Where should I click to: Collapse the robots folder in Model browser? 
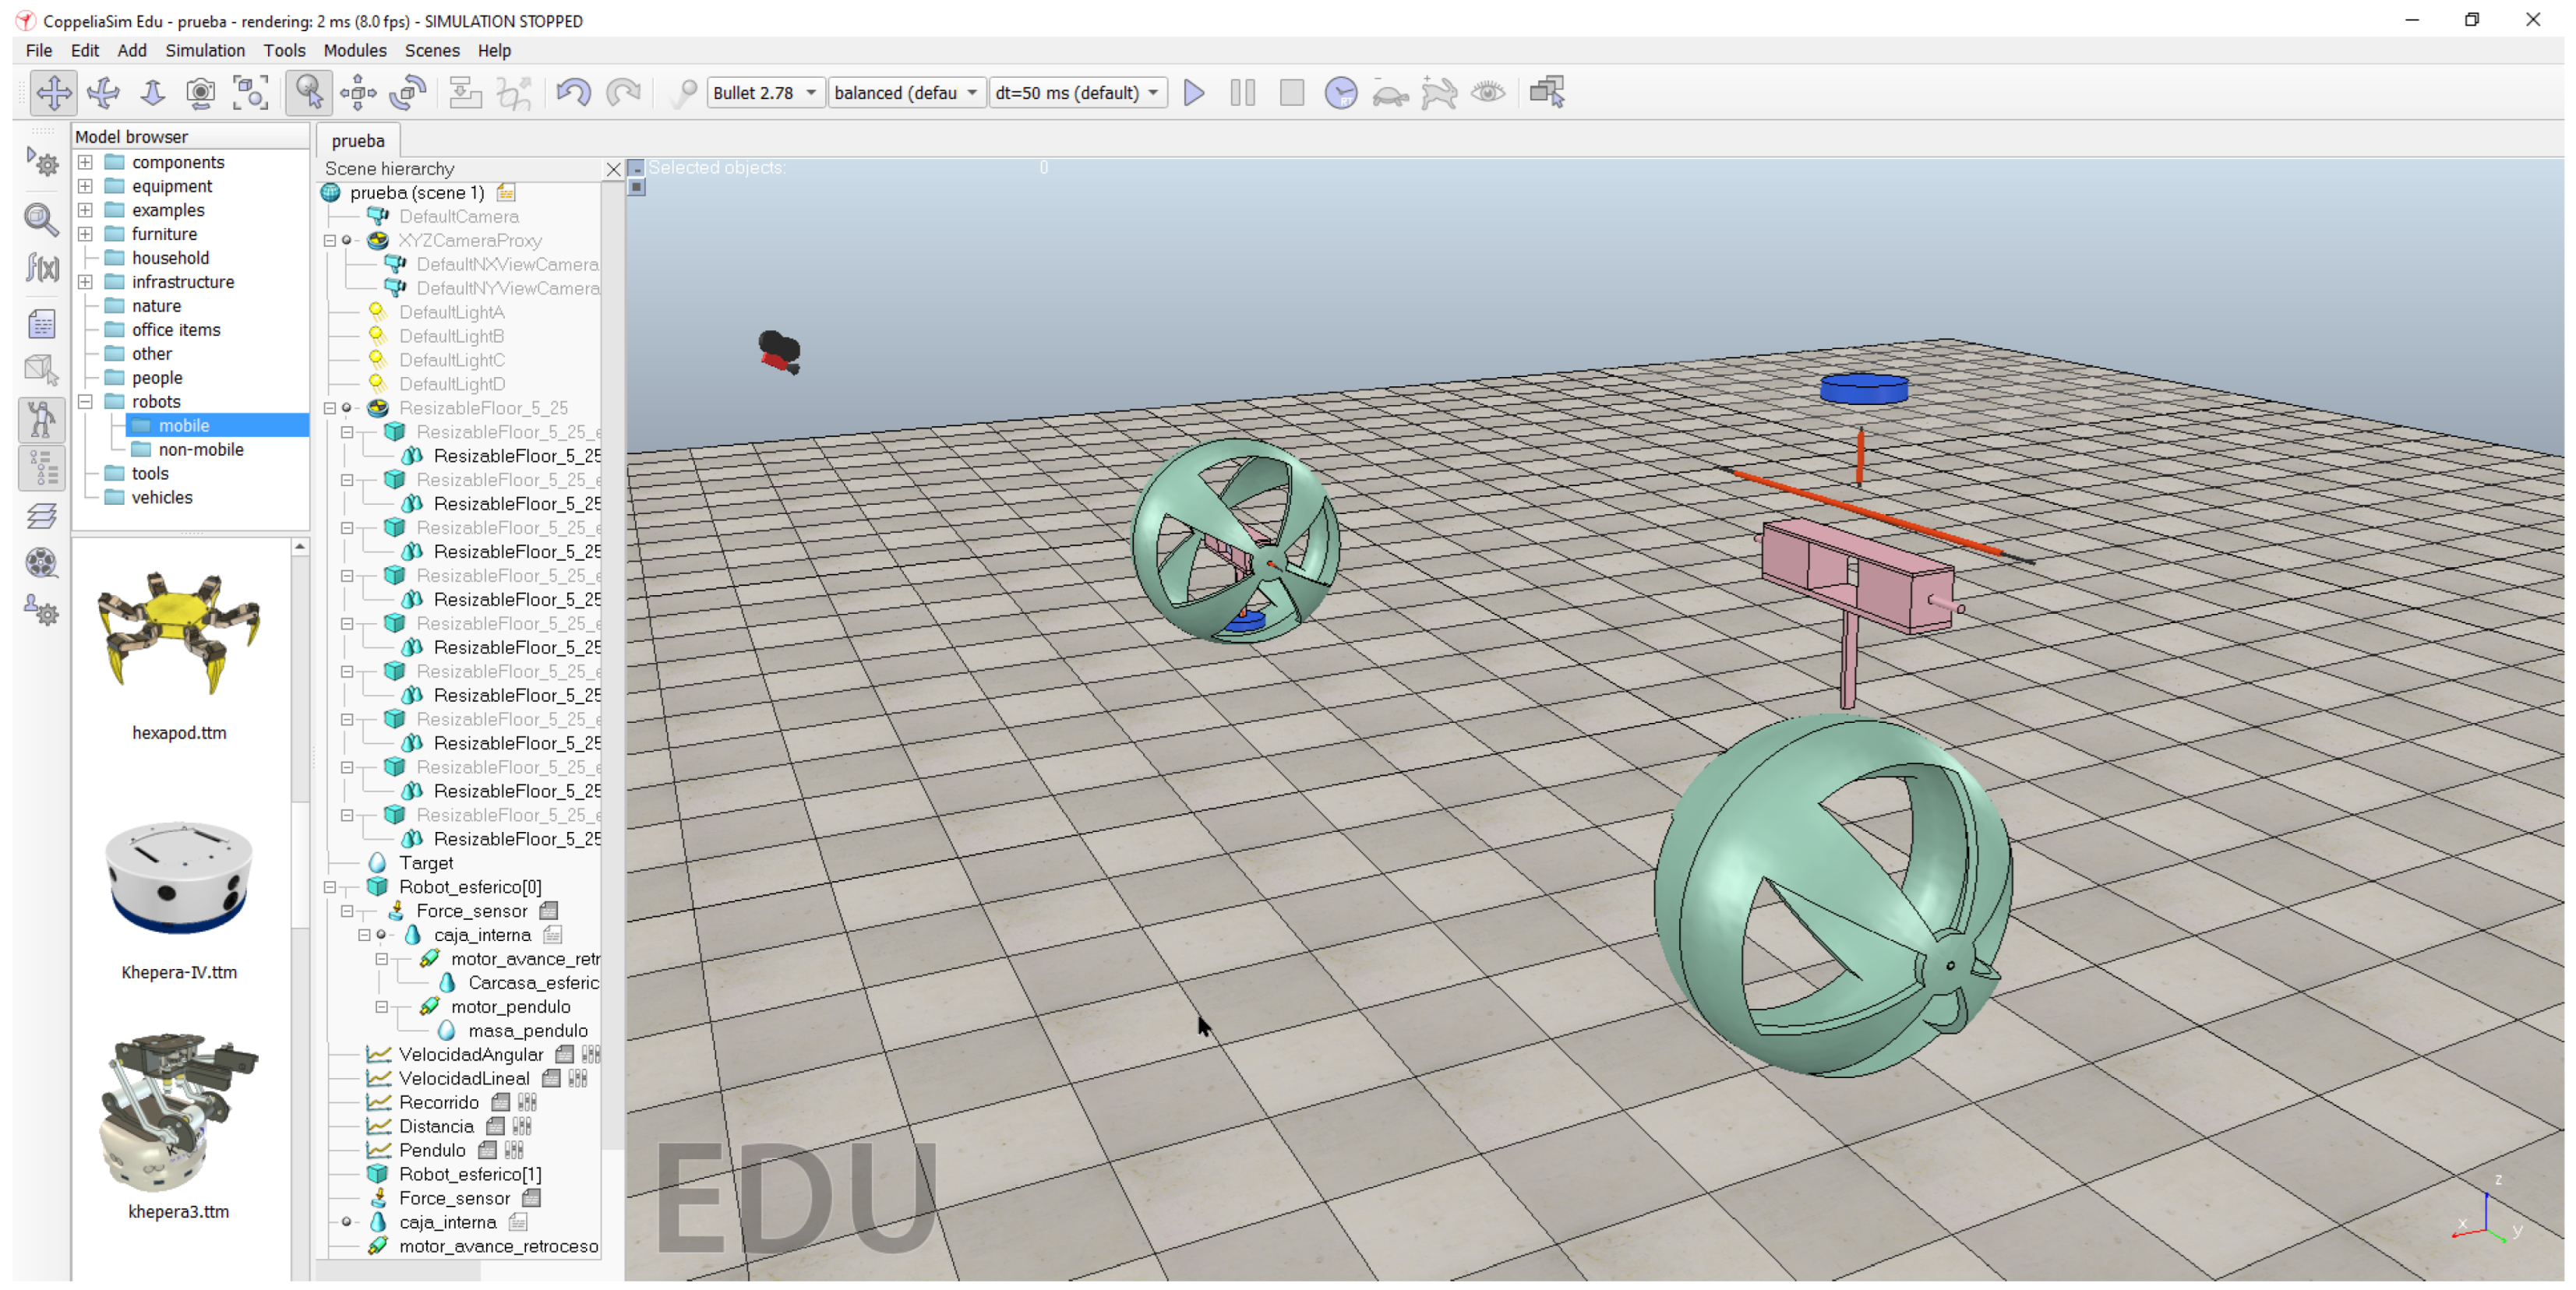click(86, 402)
